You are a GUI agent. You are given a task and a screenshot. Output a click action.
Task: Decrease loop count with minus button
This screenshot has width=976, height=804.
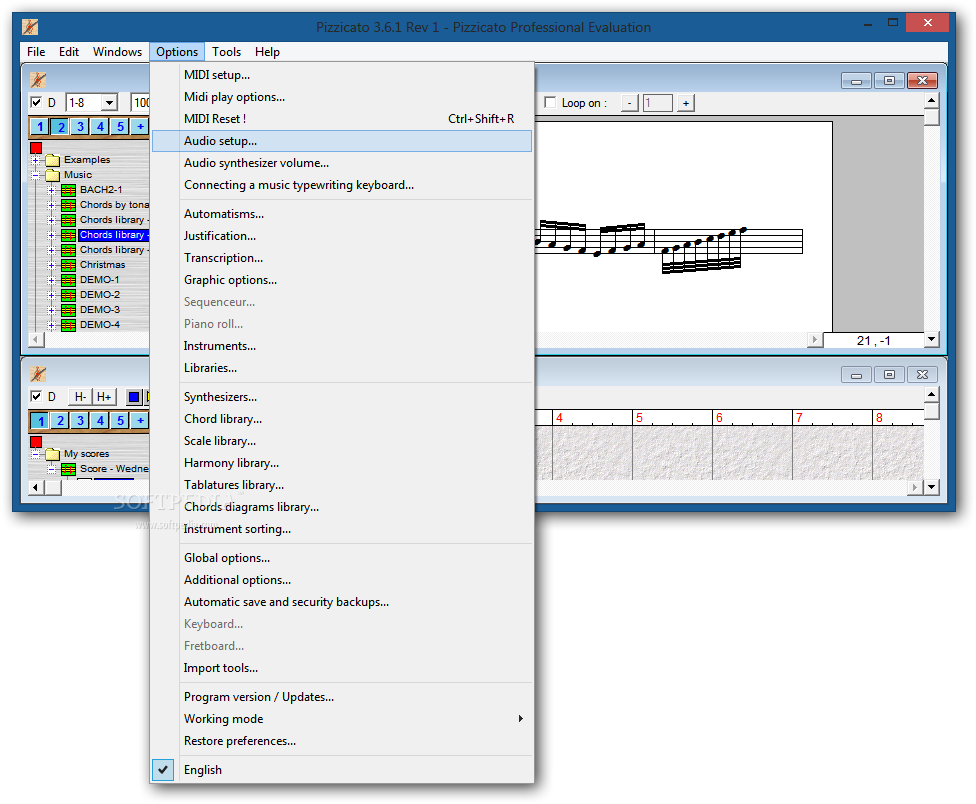click(x=630, y=103)
